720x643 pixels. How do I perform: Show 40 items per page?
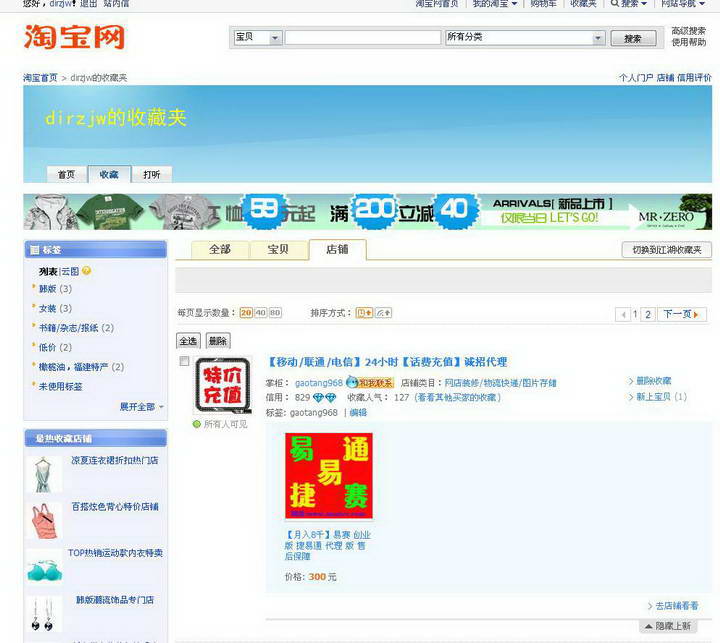coord(261,313)
